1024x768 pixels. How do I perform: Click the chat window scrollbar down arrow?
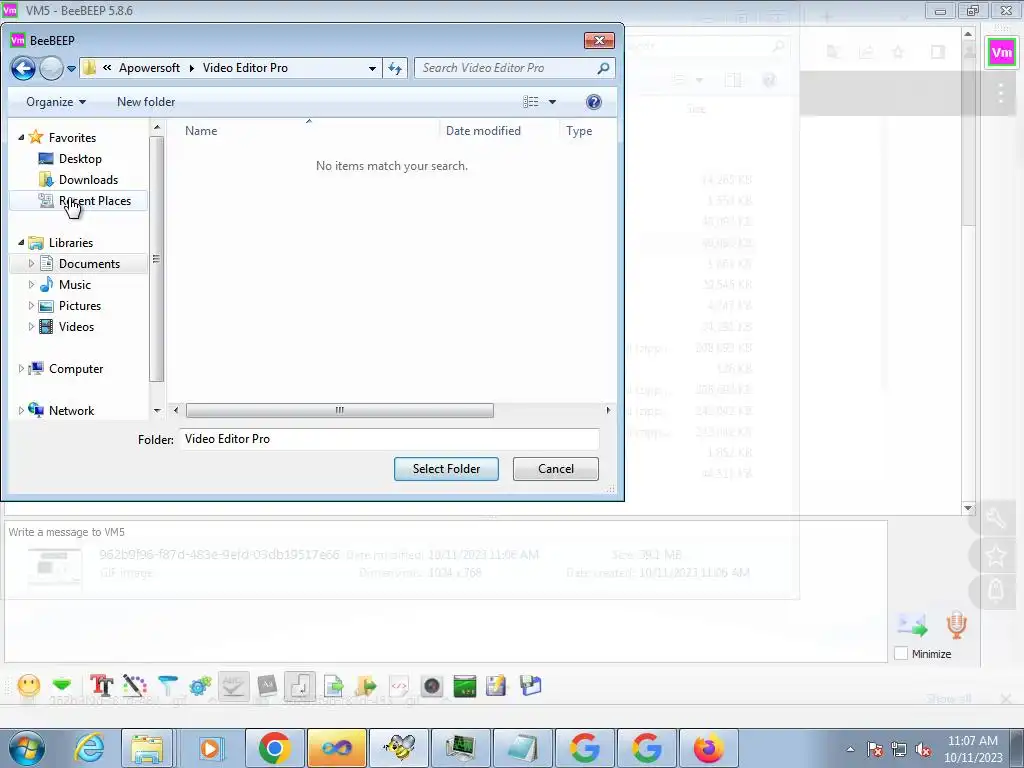pyautogui.click(x=968, y=507)
